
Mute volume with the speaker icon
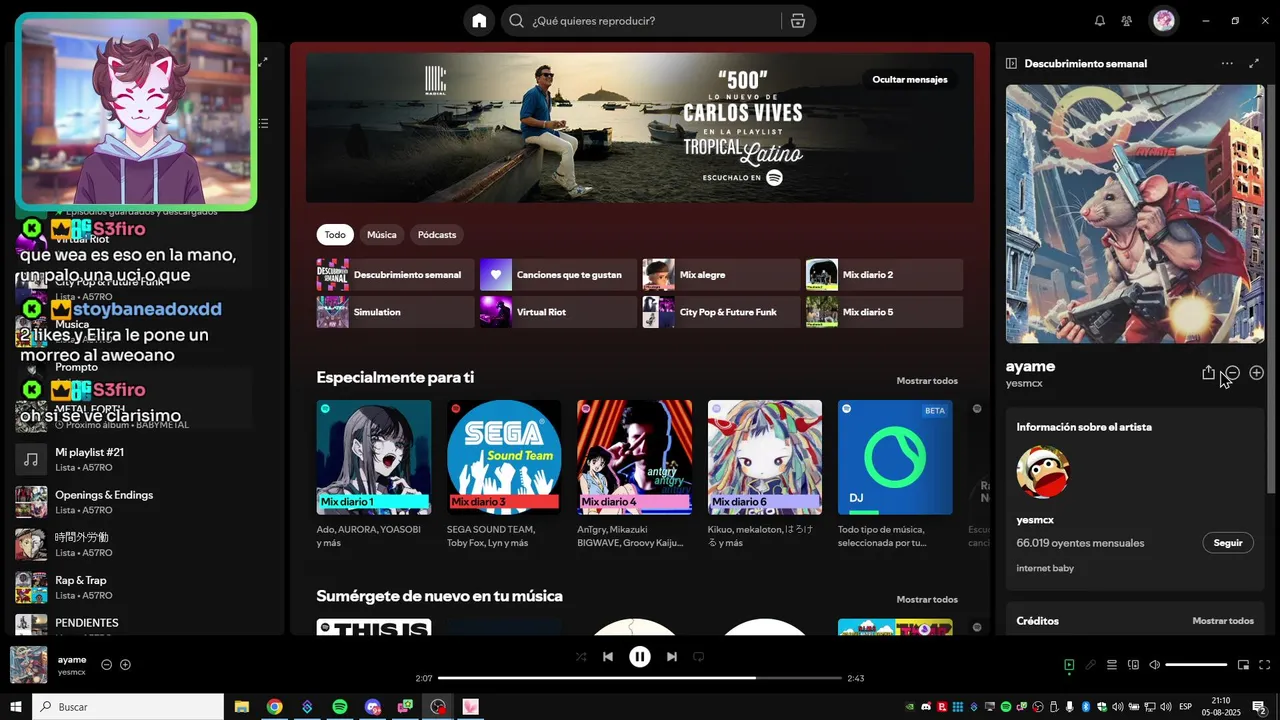1154,665
